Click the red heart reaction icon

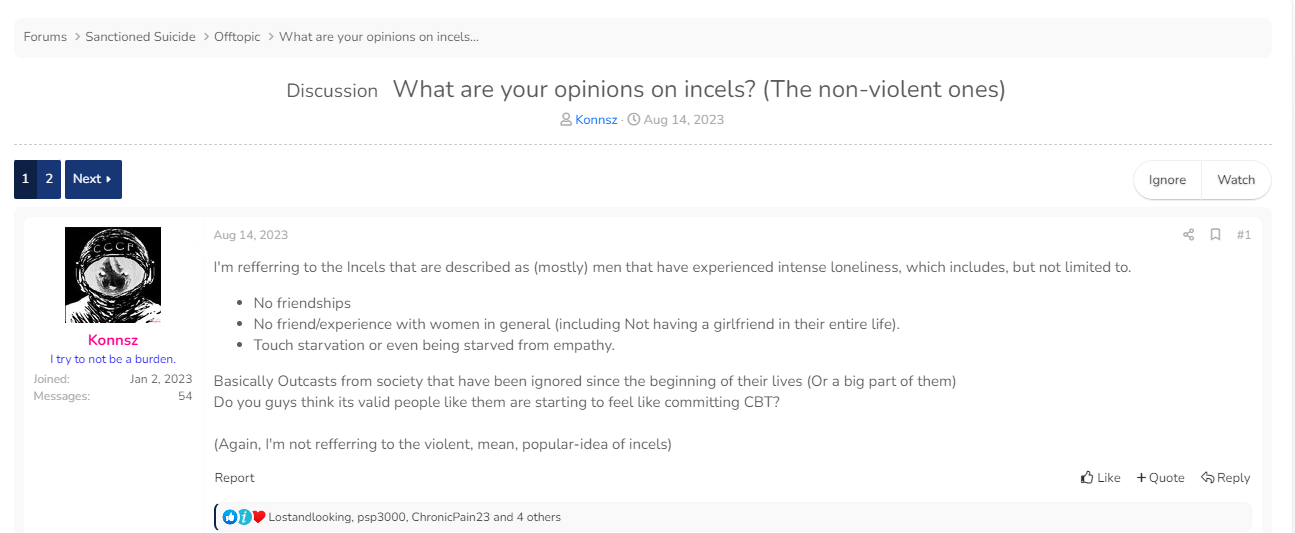click(259, 517)
